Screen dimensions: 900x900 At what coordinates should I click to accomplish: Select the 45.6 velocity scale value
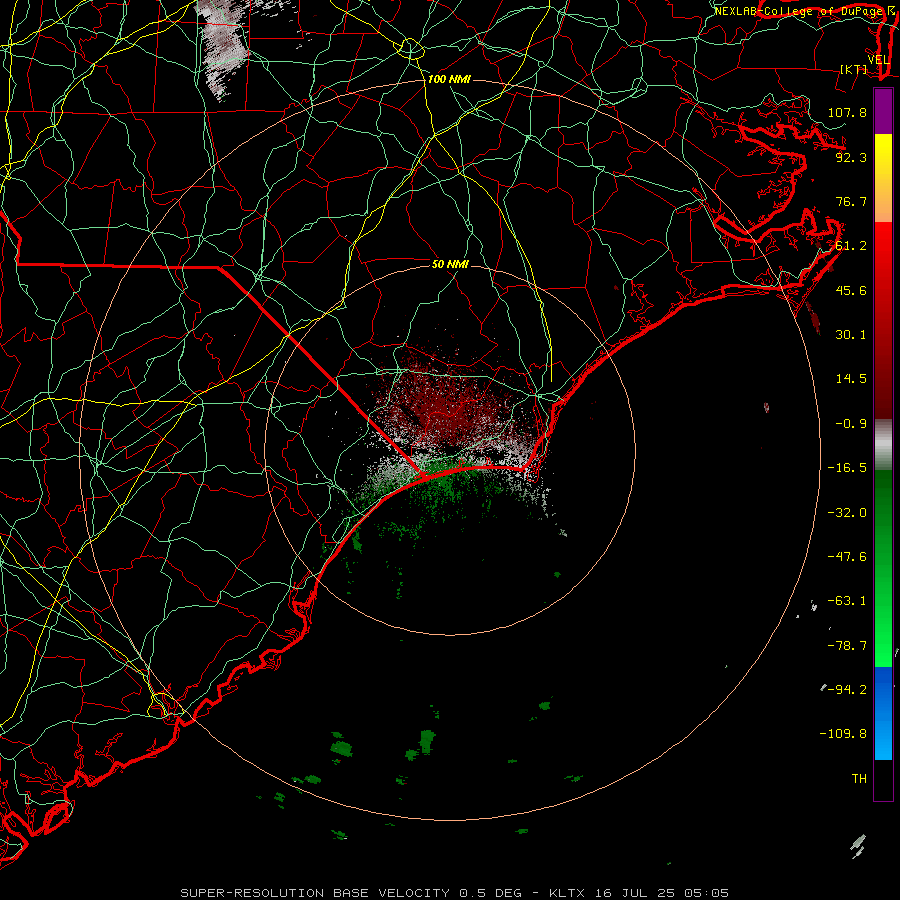(x=851, y=290)
